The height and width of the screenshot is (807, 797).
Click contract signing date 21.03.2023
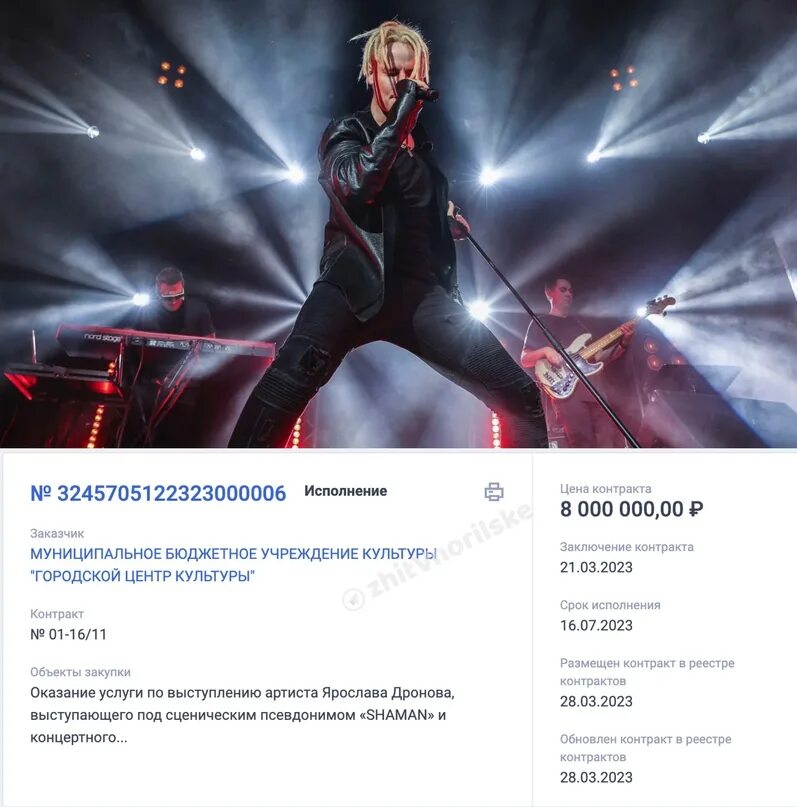coord(596,567)
